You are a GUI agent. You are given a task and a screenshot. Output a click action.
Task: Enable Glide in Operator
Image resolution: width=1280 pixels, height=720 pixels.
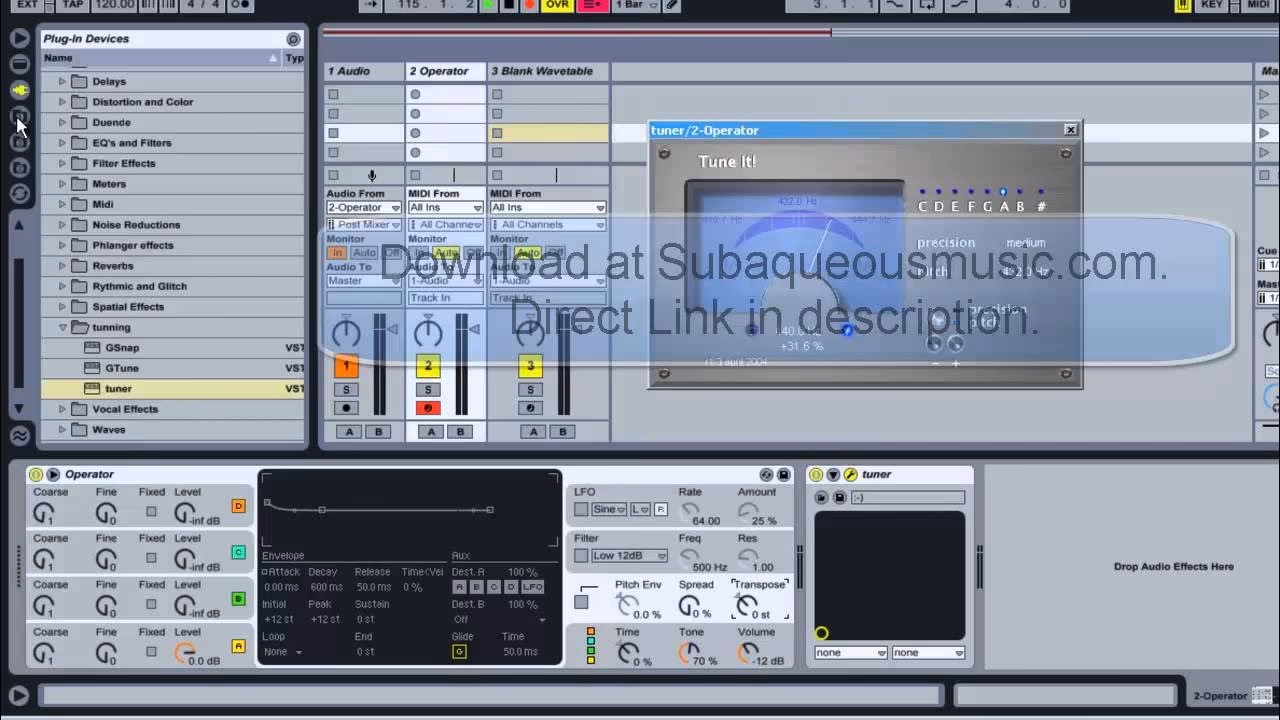[459, 652]
